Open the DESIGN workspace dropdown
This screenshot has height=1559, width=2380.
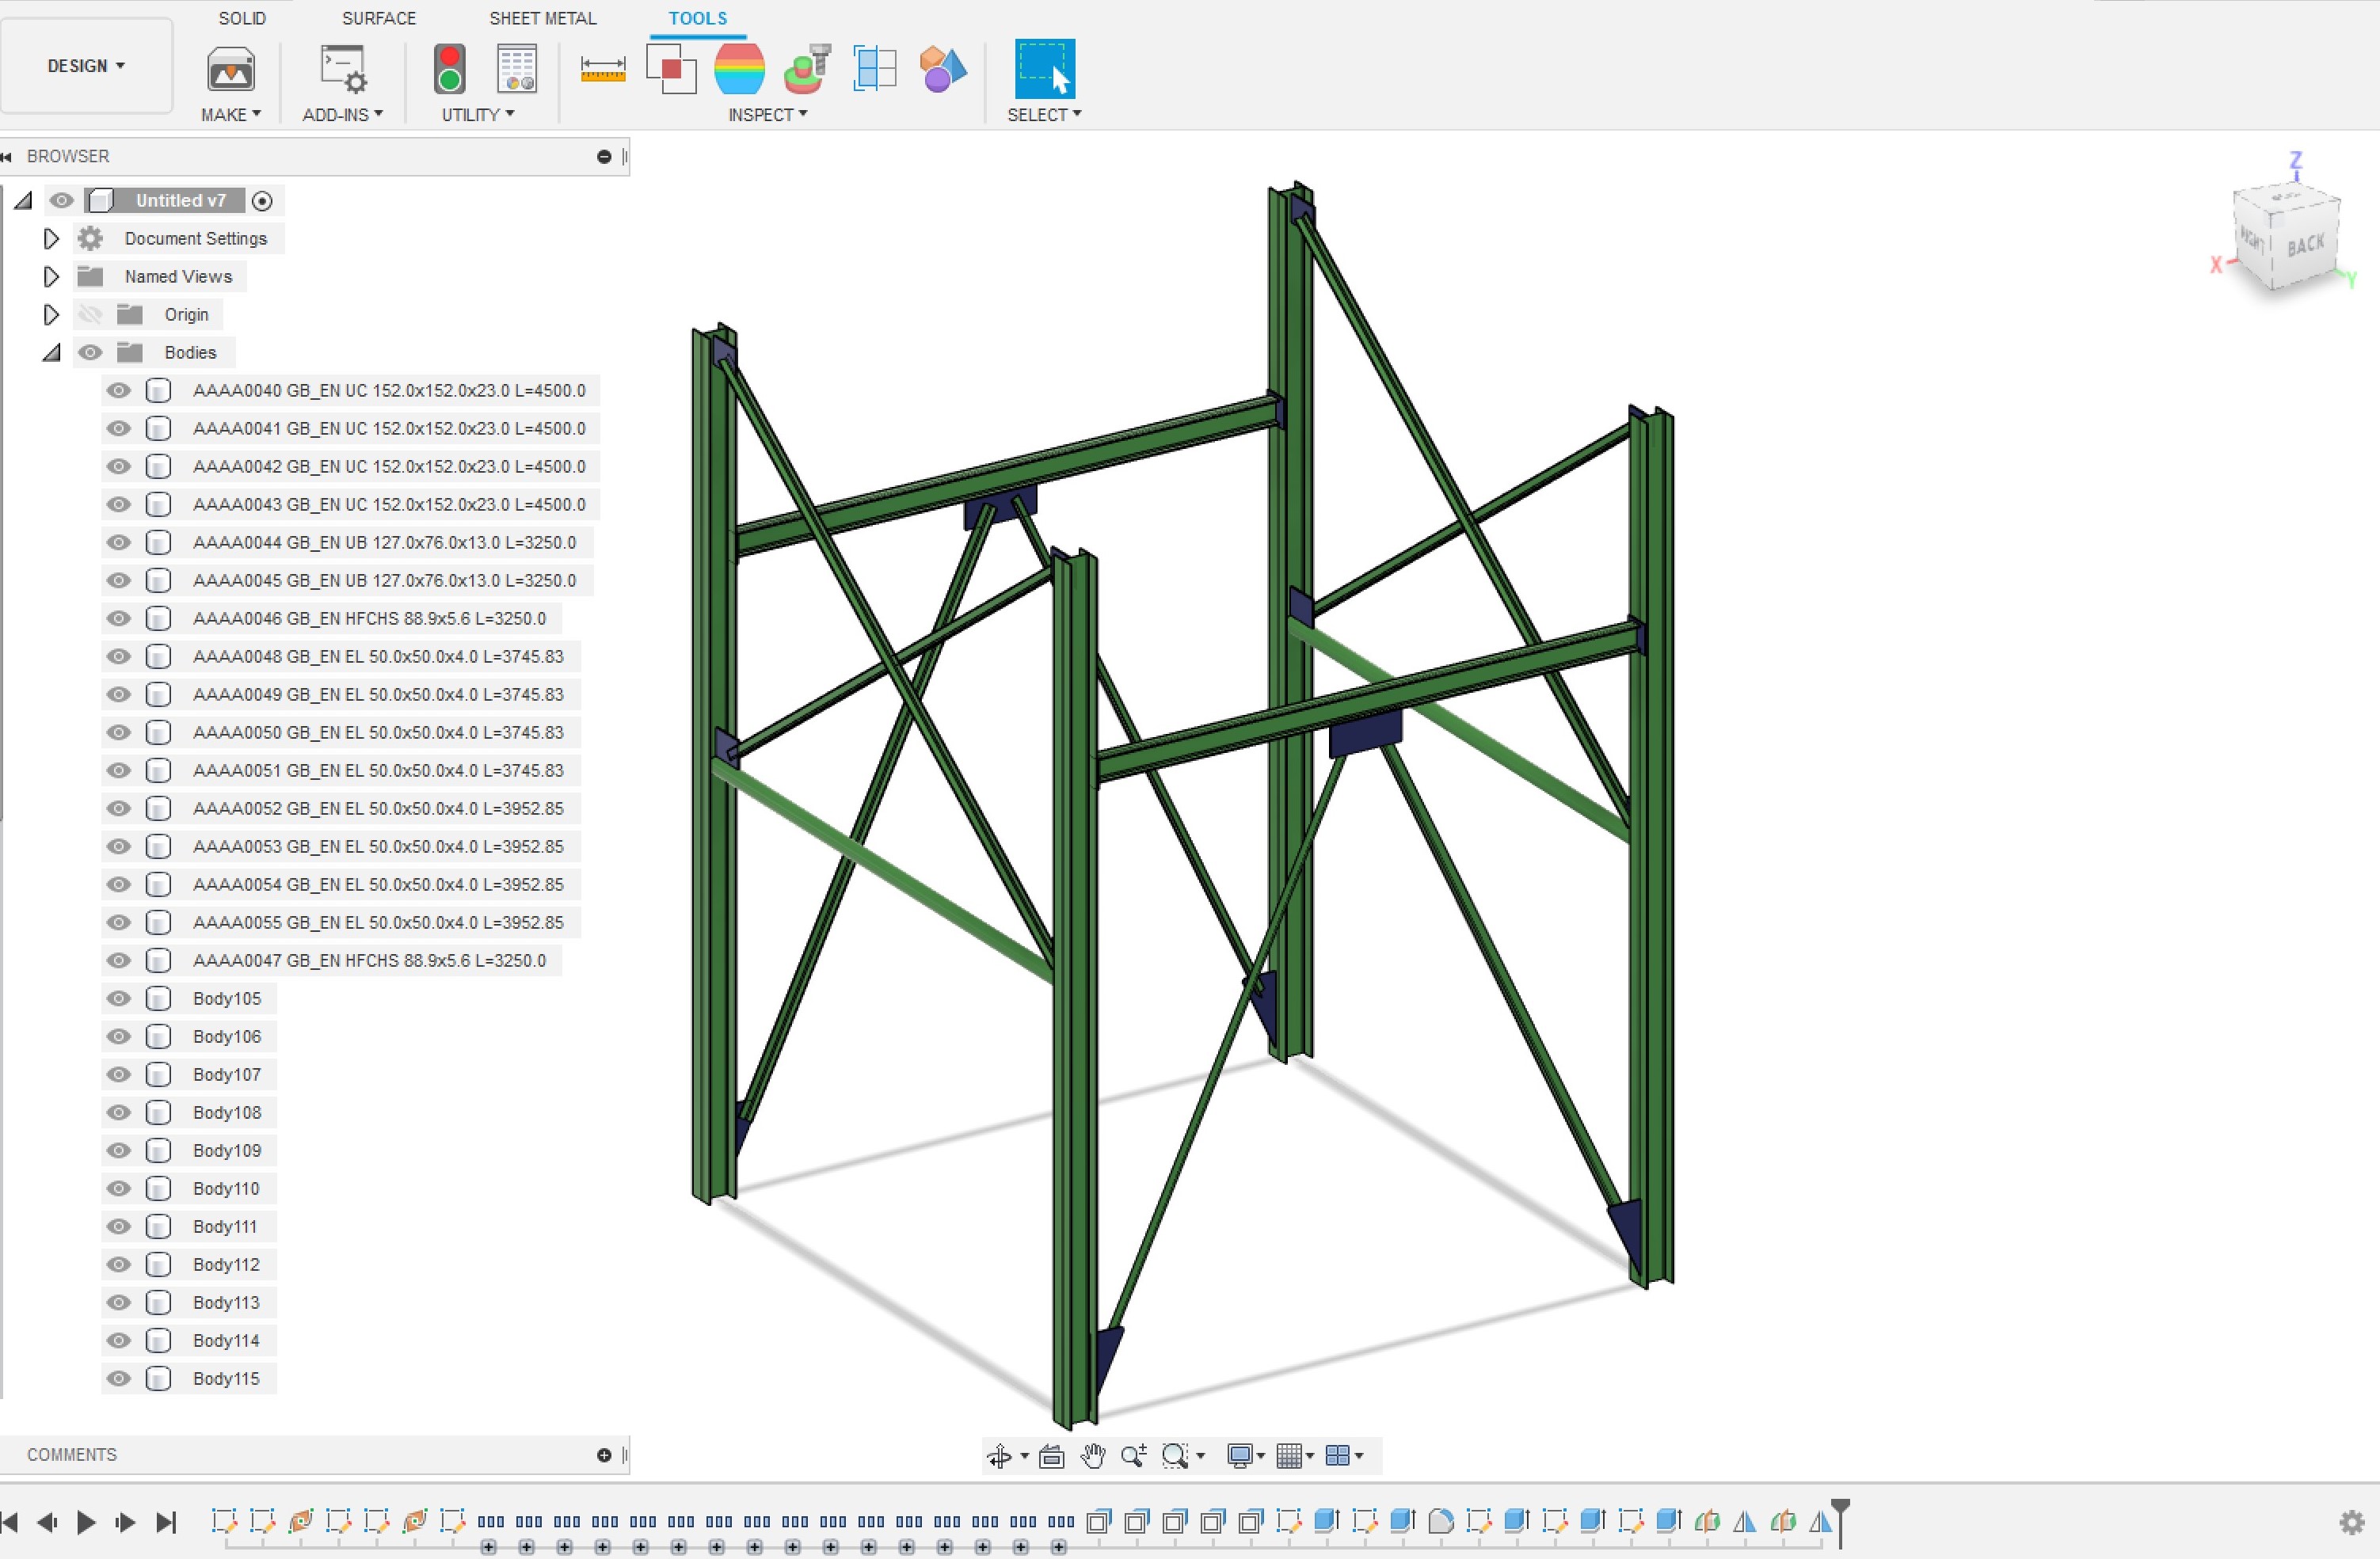86,66
